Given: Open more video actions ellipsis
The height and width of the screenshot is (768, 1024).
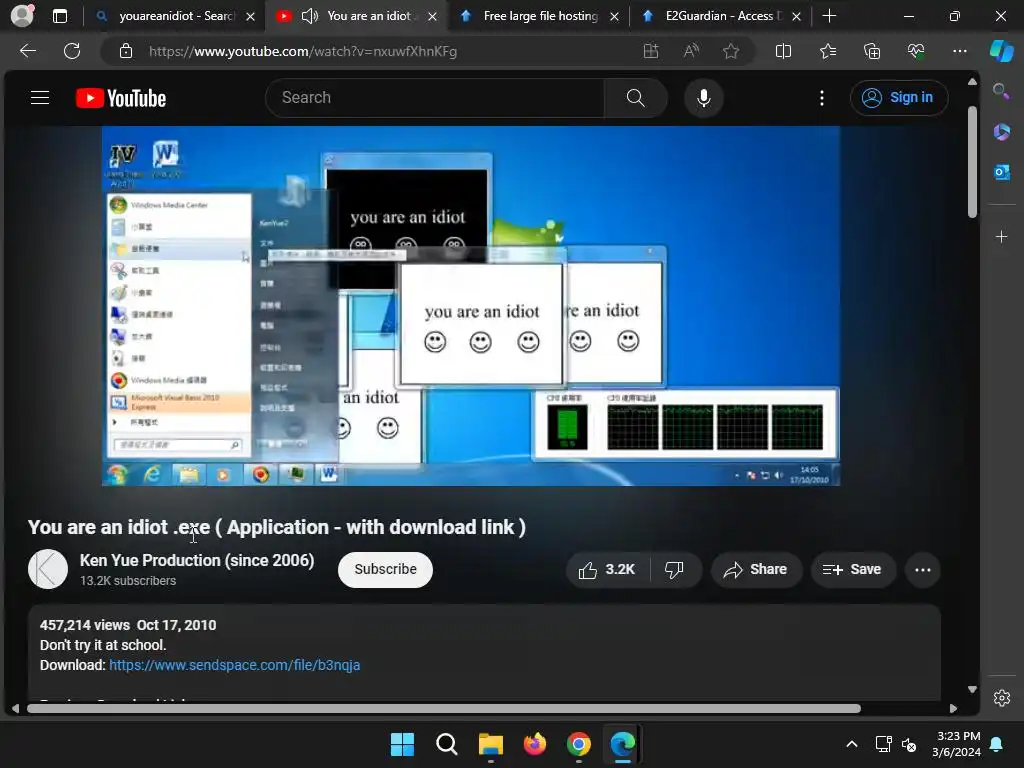Looking at the screenshot, I should [x=923, y=569].
